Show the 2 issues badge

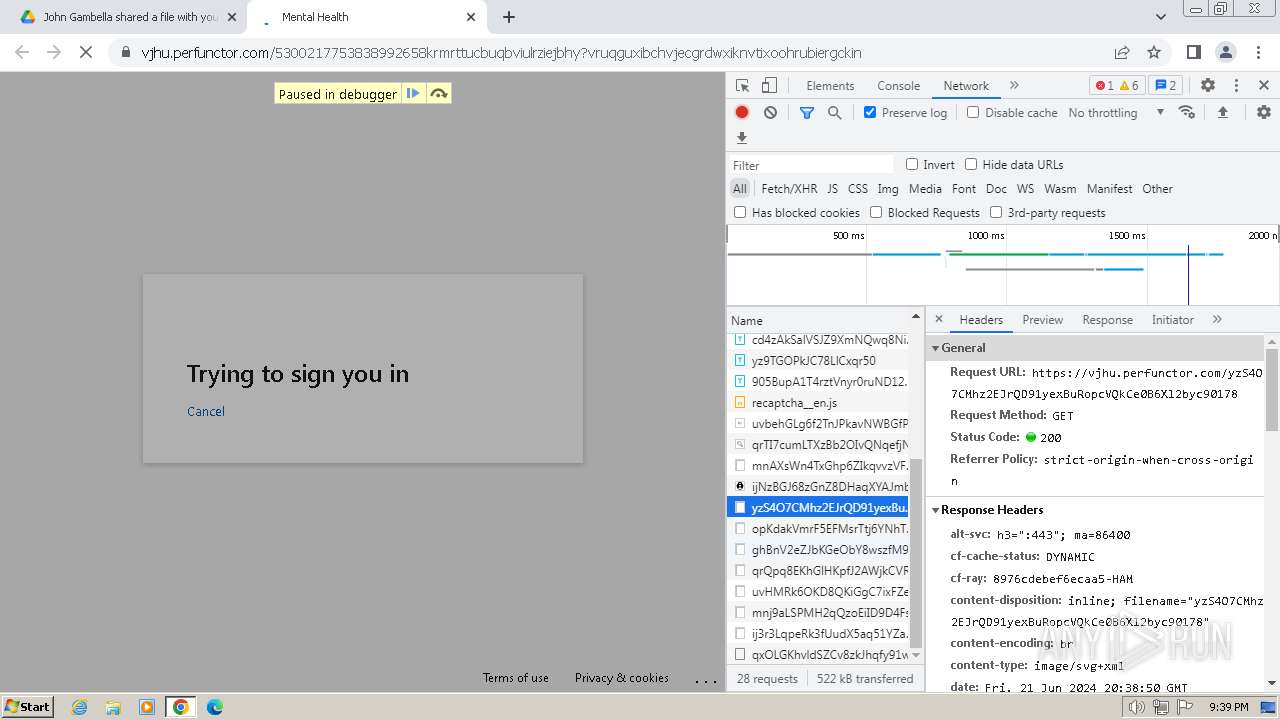pos(1164,85)
